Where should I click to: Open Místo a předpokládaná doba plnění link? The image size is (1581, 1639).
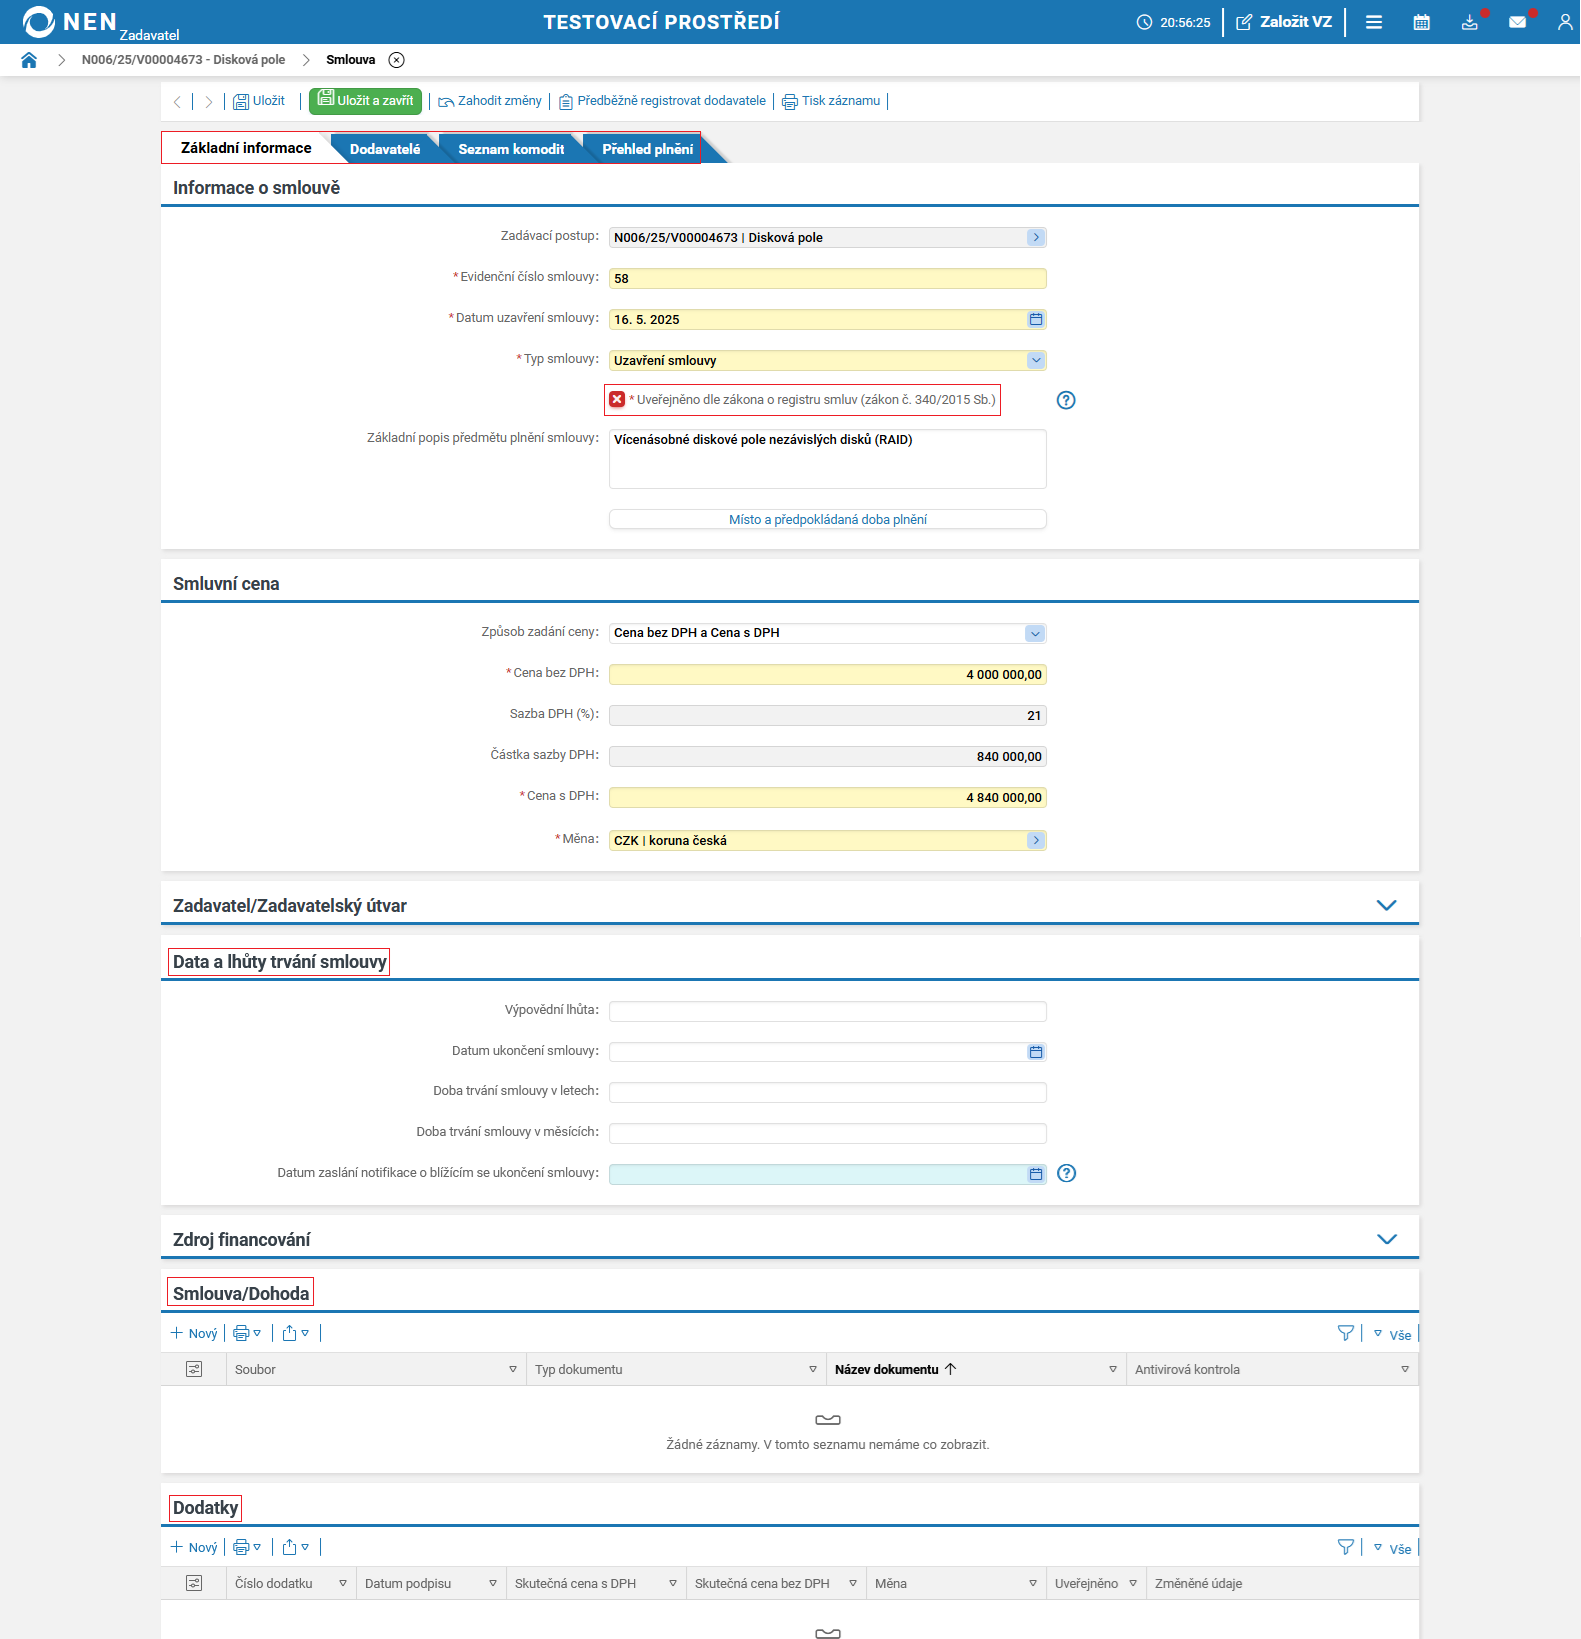point(827,519)
